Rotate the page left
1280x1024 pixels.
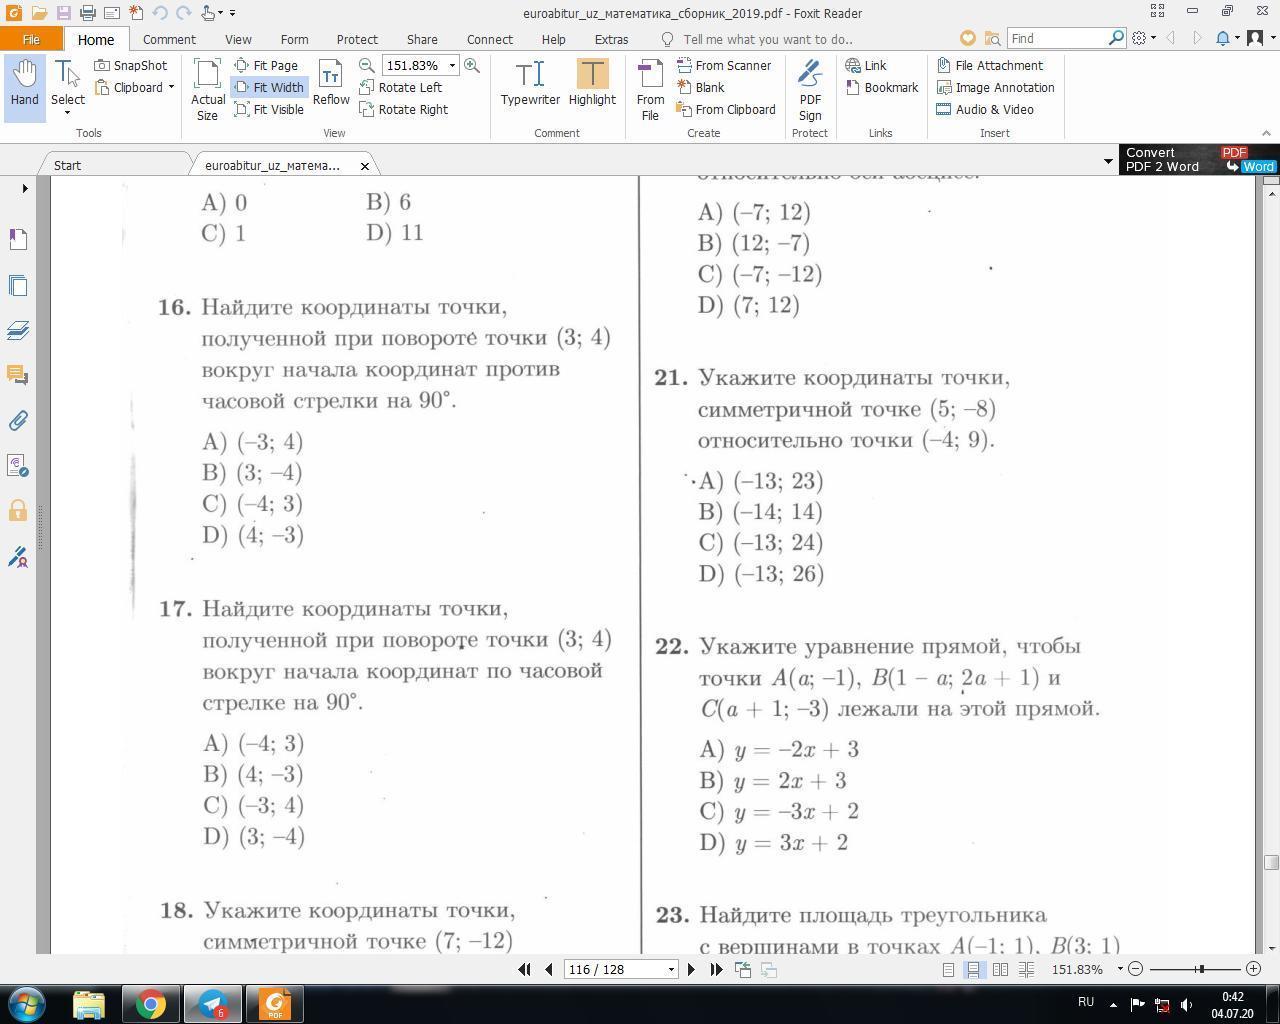tap(401, 87)
